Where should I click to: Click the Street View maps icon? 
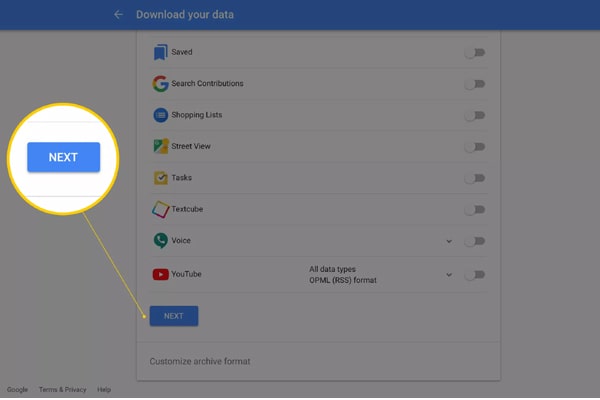(161, 146)
